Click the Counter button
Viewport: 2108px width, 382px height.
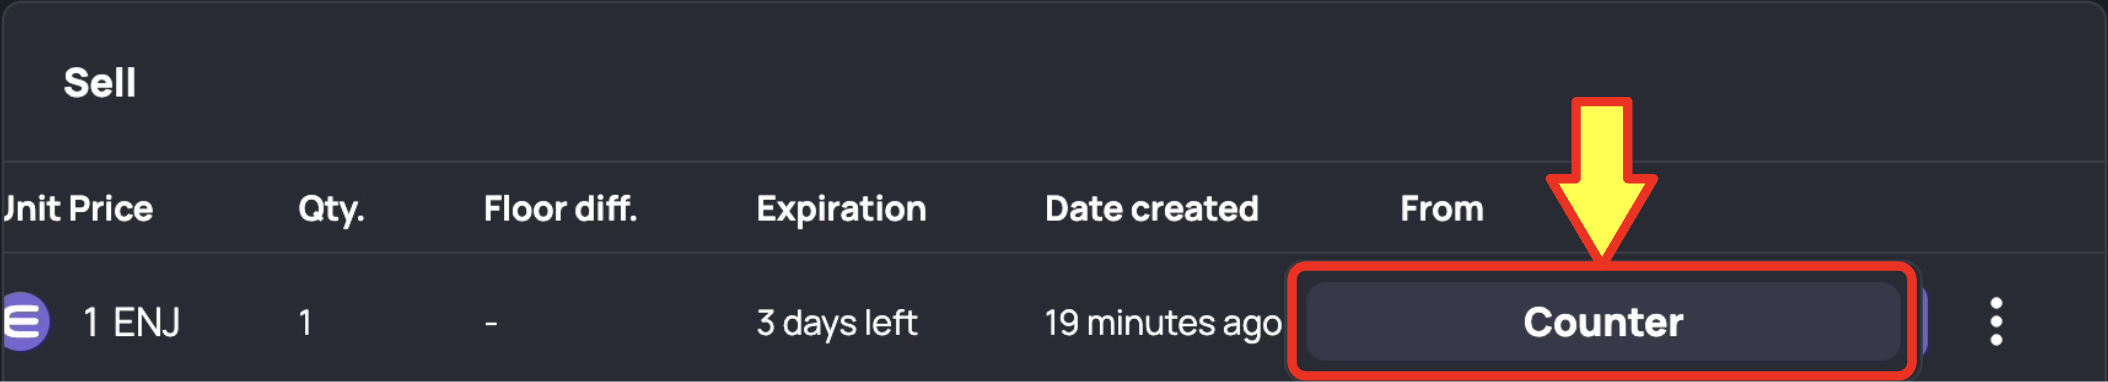tap(1602, 322)
